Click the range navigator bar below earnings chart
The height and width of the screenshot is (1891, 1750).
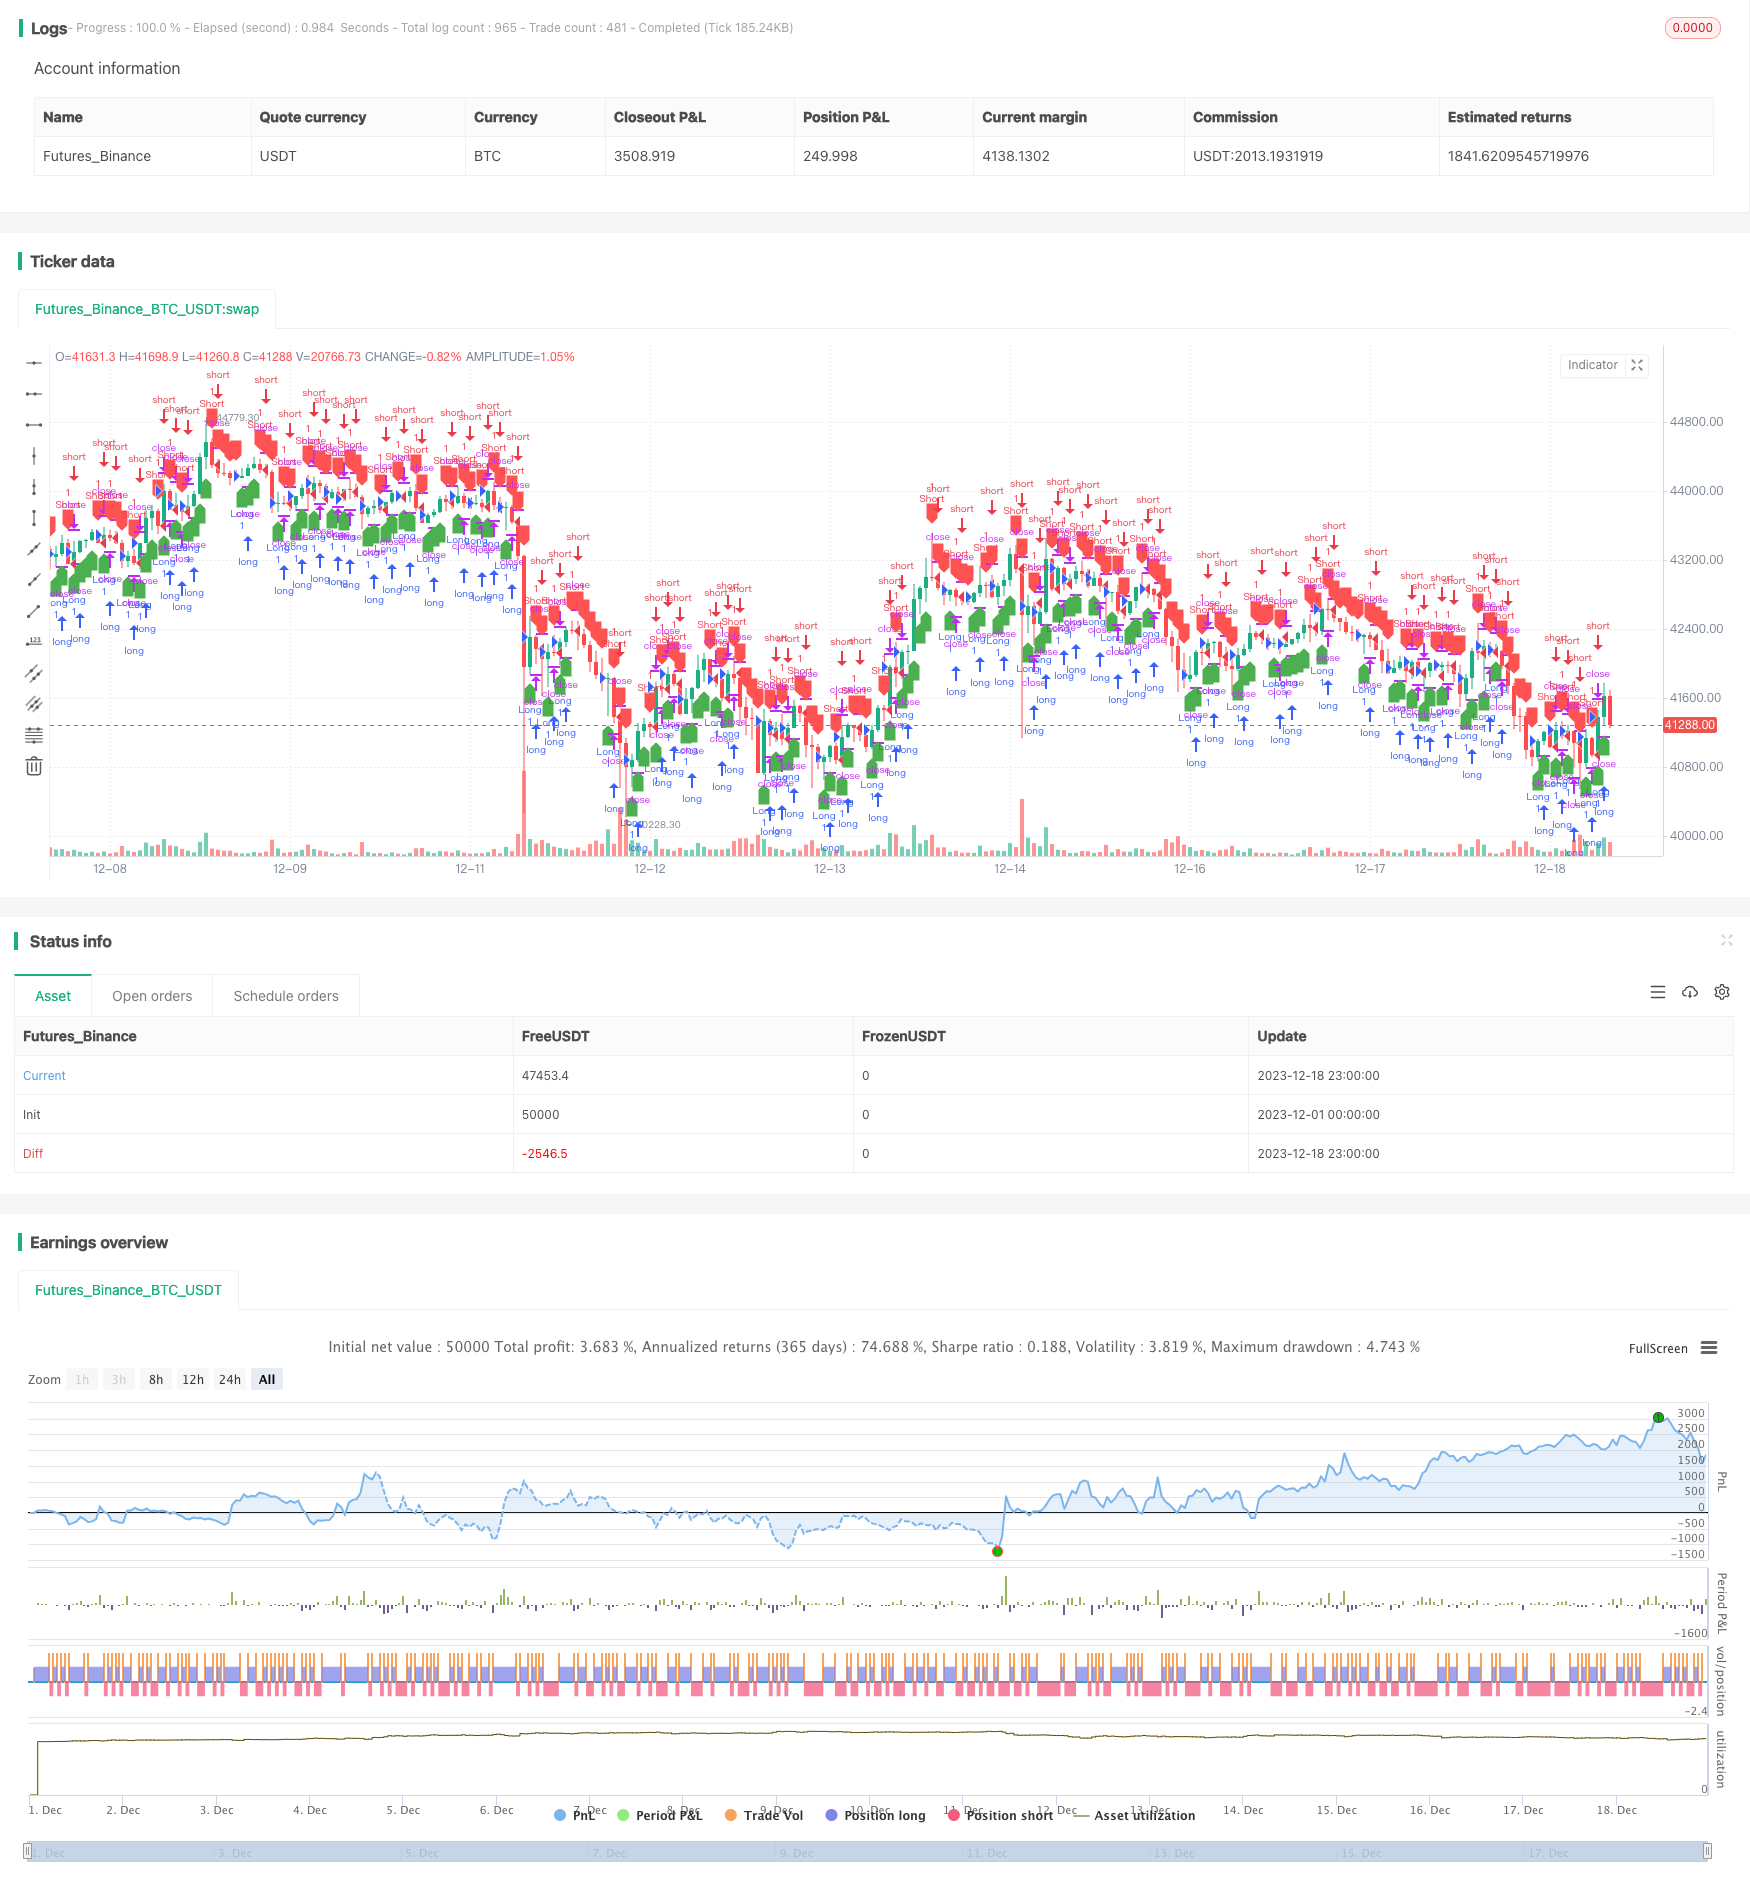(x=867, y=1852)
